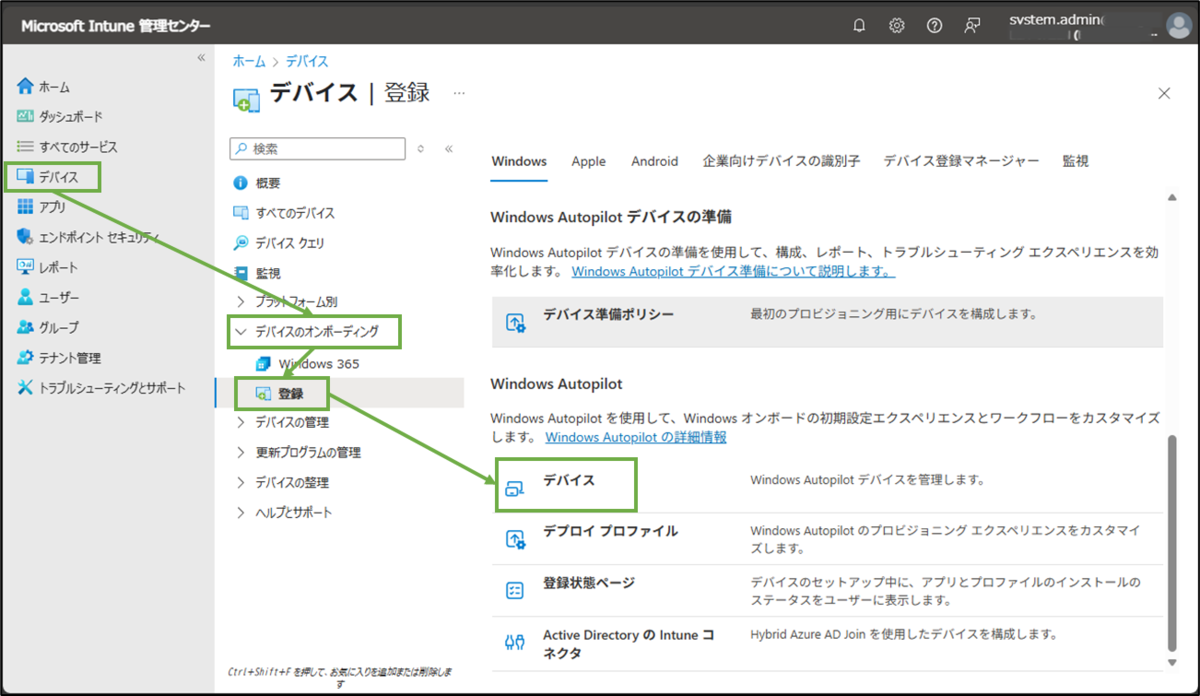Click the レポート monitor icon

click(26, 267)
